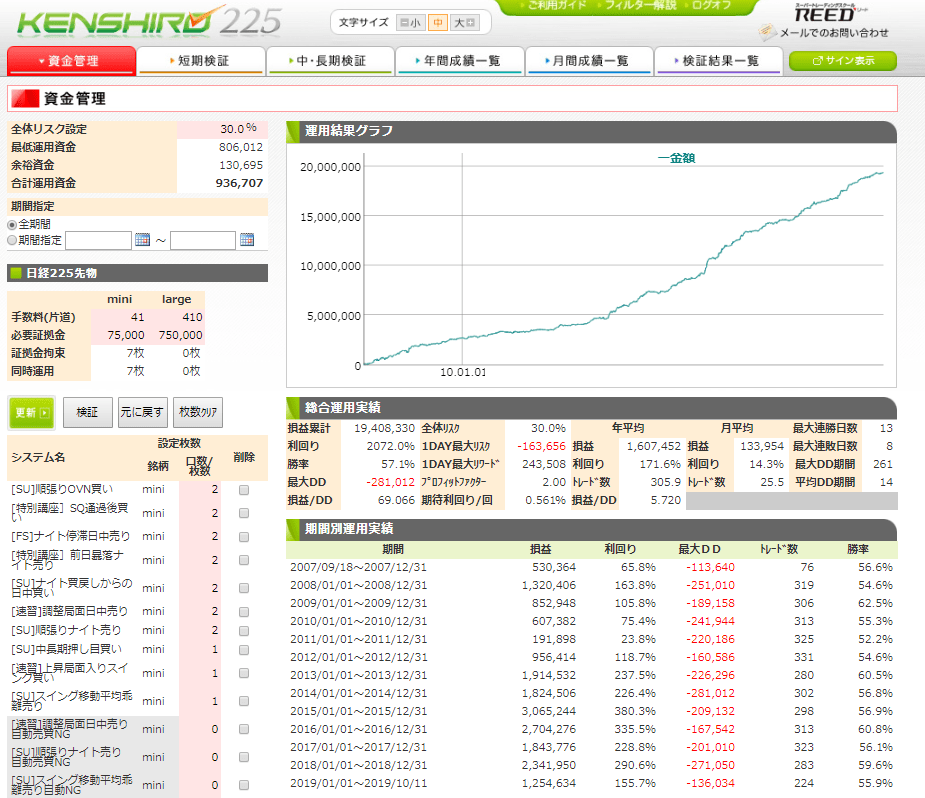This screenshot has width=925, height=798.
Task: Open calendar picker for the start date
Action: (142, 240)
